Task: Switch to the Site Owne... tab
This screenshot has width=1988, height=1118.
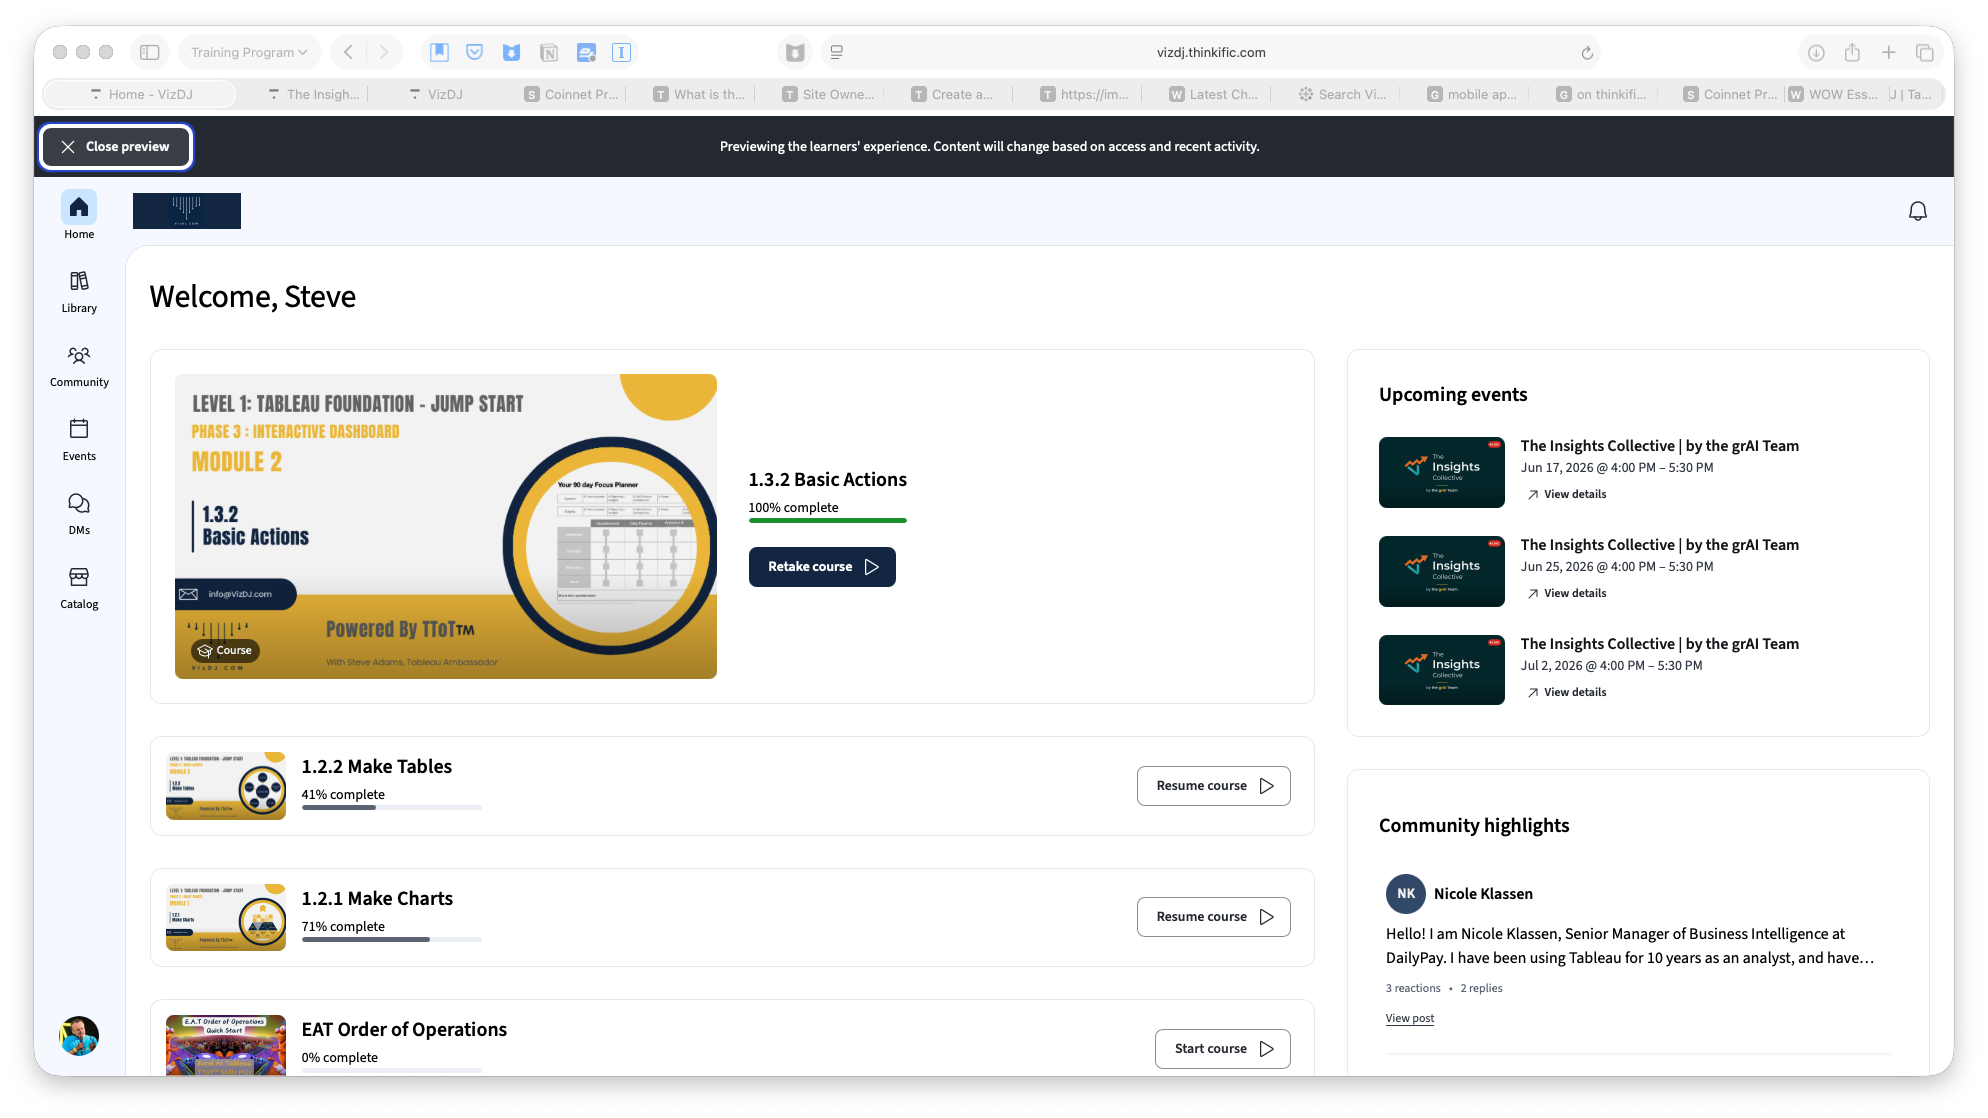Action: (x=829, y=94)
